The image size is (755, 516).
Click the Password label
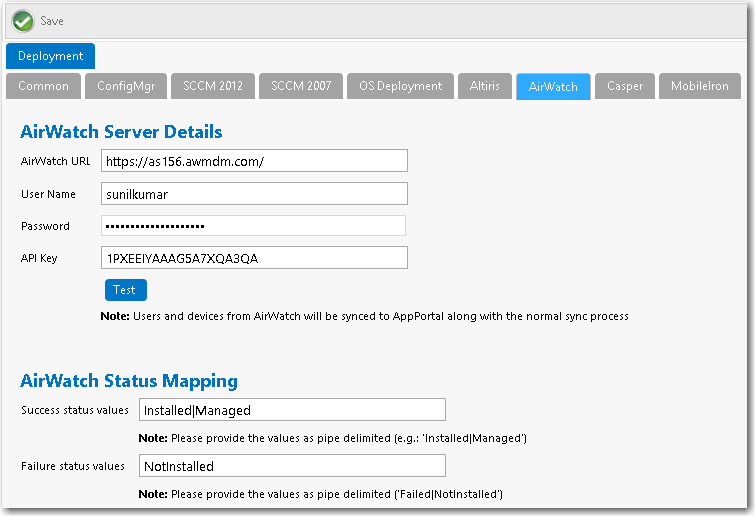(45, 226)
